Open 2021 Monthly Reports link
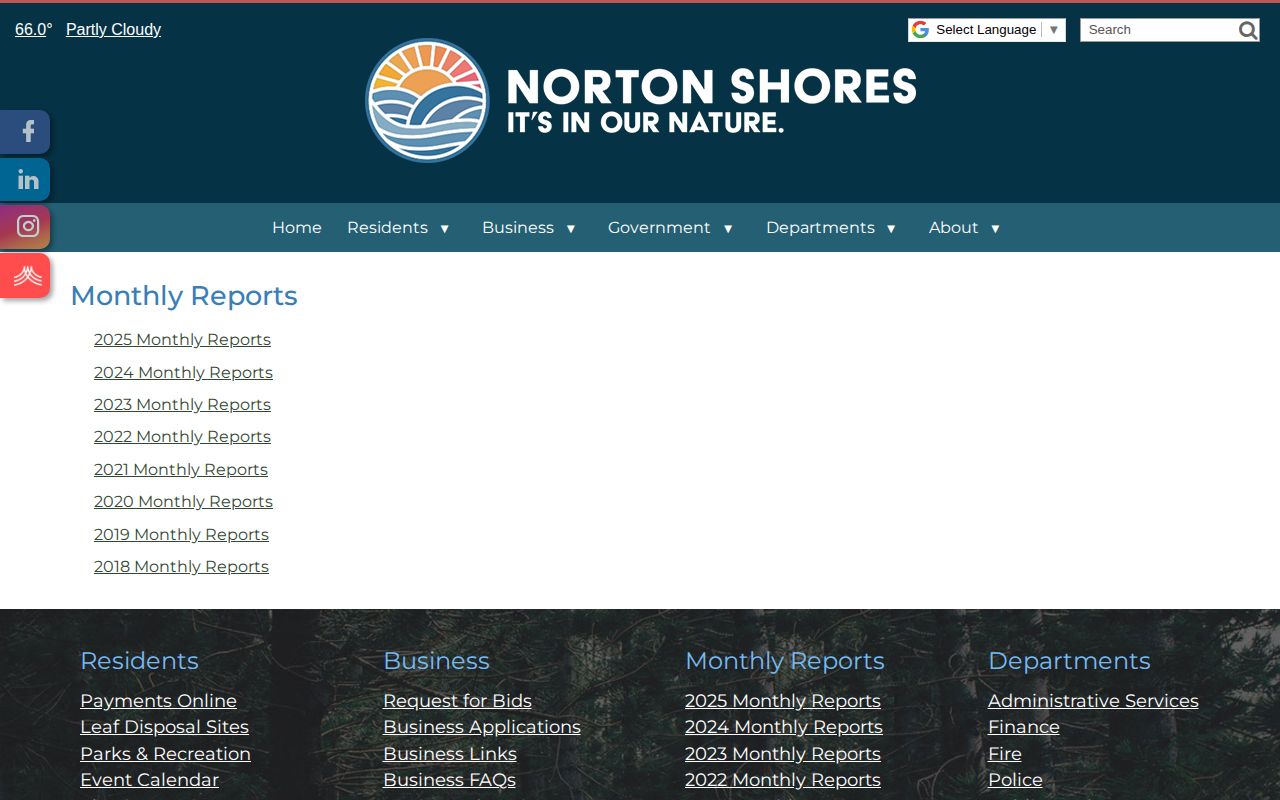This screenshot has height=800, width=1280. (181, 469)
